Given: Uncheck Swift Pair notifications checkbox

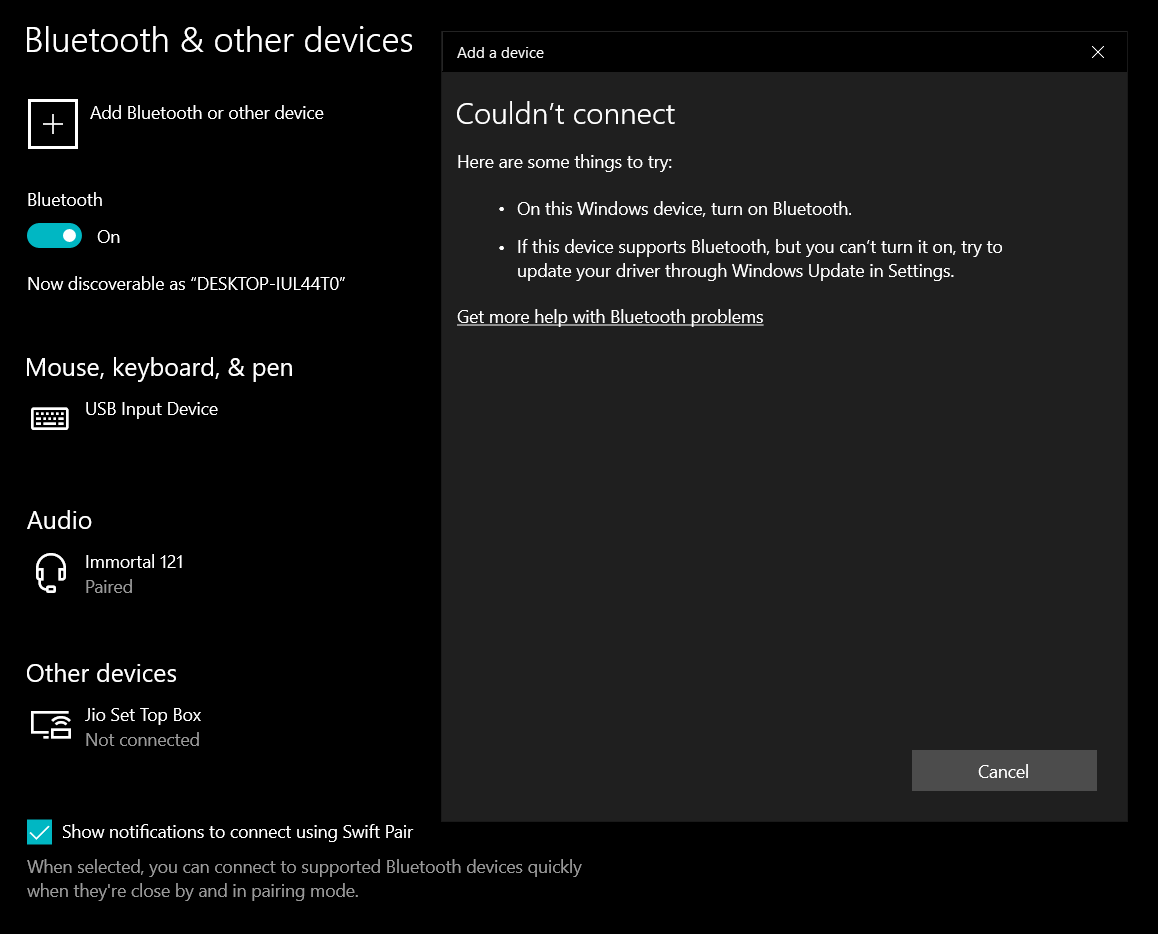Looking at the screenshot, I should [x=39, y=832].
